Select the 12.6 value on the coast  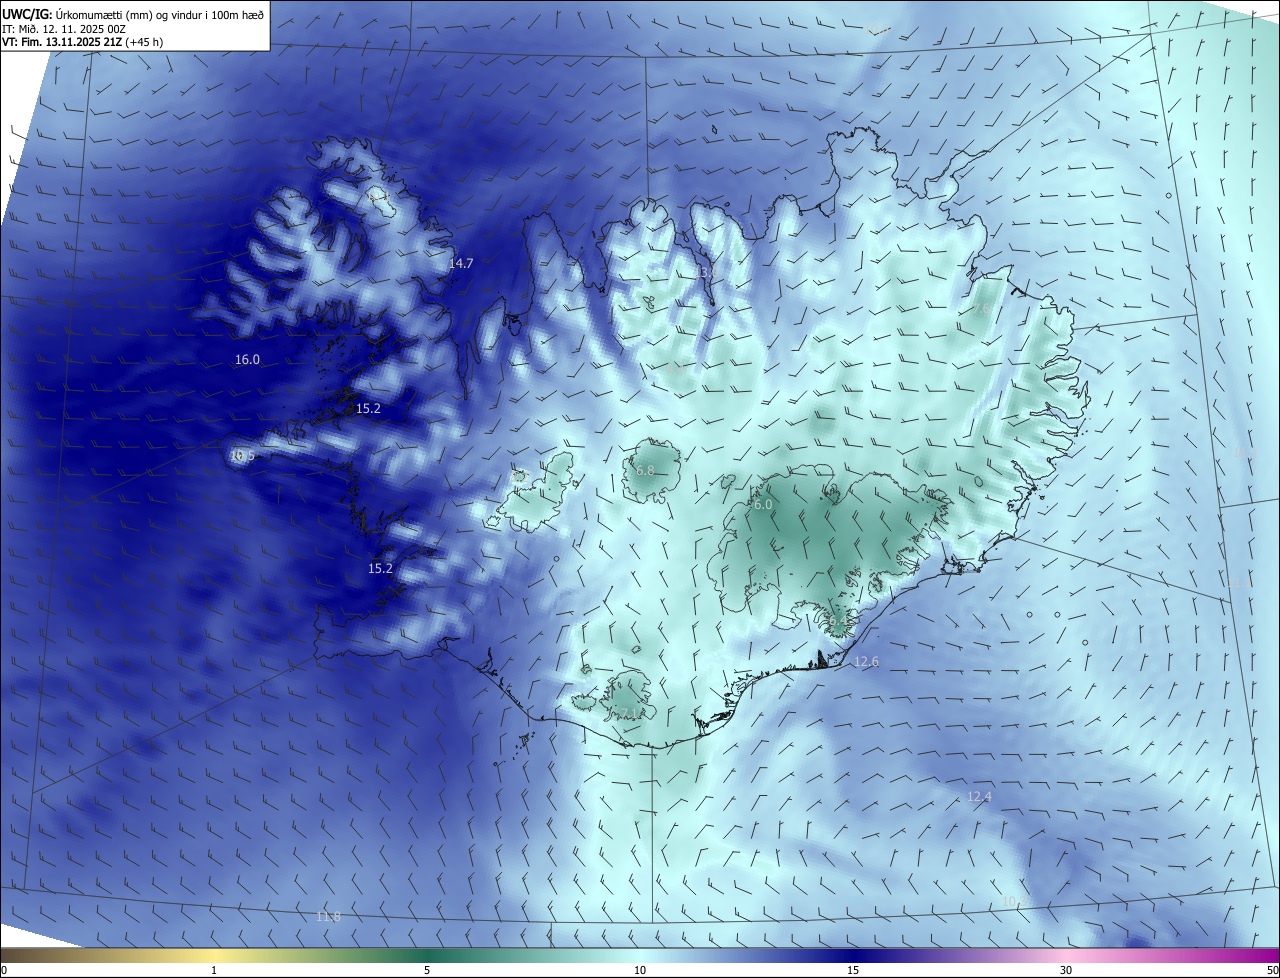865,661
